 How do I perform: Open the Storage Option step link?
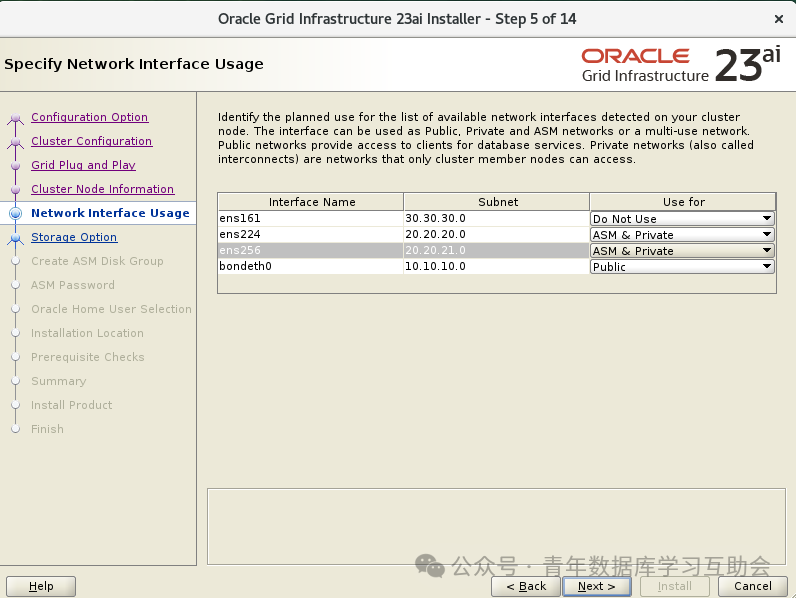[x=74, y=237]
